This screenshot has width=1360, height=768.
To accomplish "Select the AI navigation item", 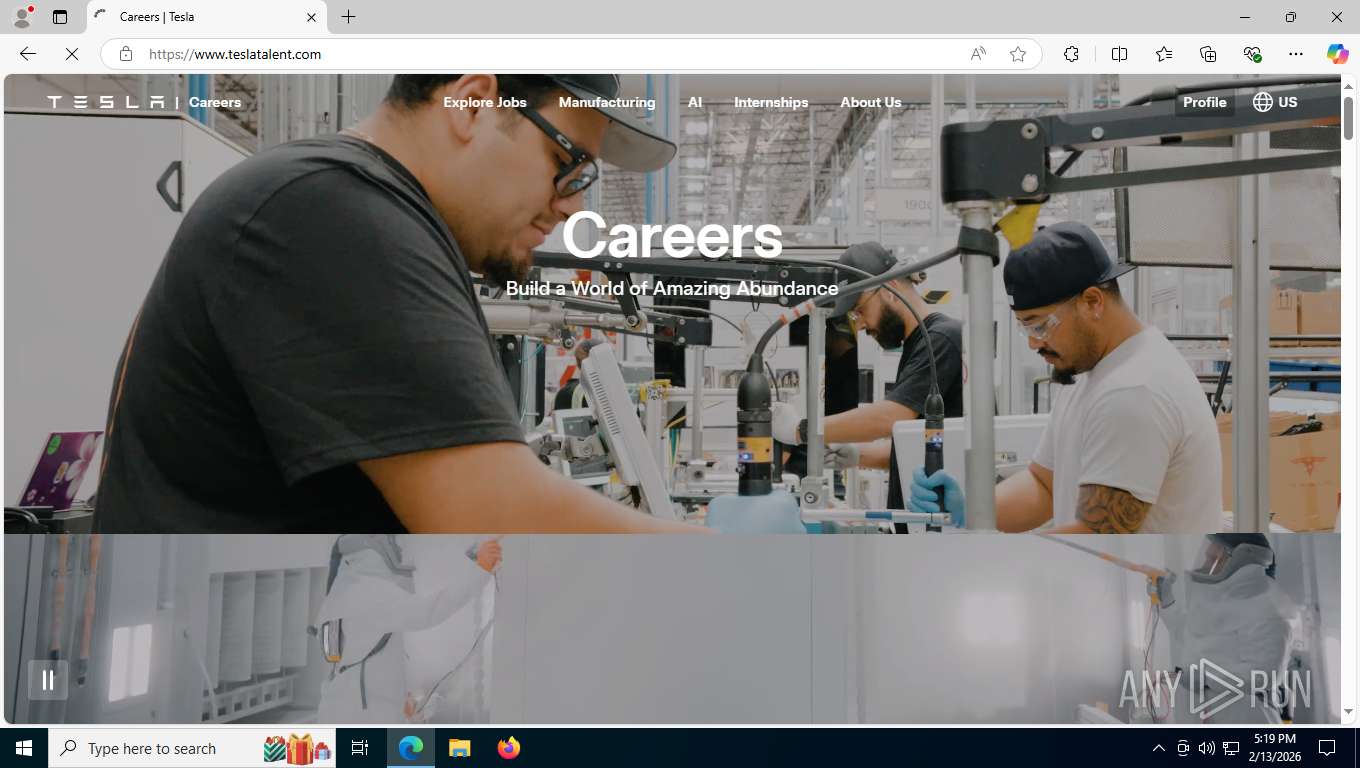I will 695,102.
